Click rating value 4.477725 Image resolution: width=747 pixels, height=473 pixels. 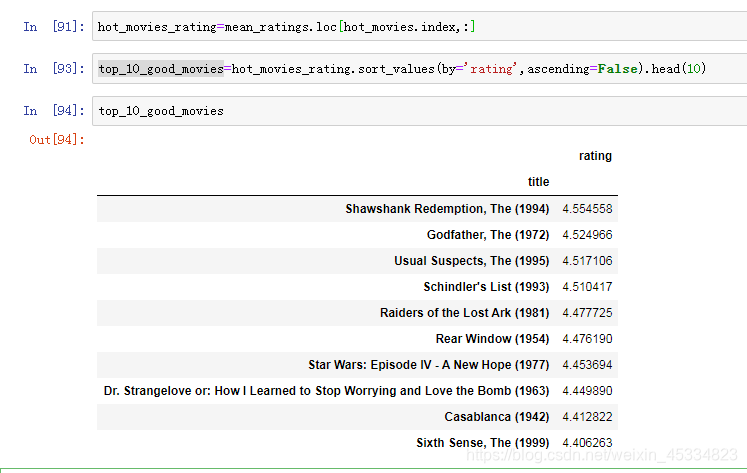pyautogui.click(x=587, y=313)
